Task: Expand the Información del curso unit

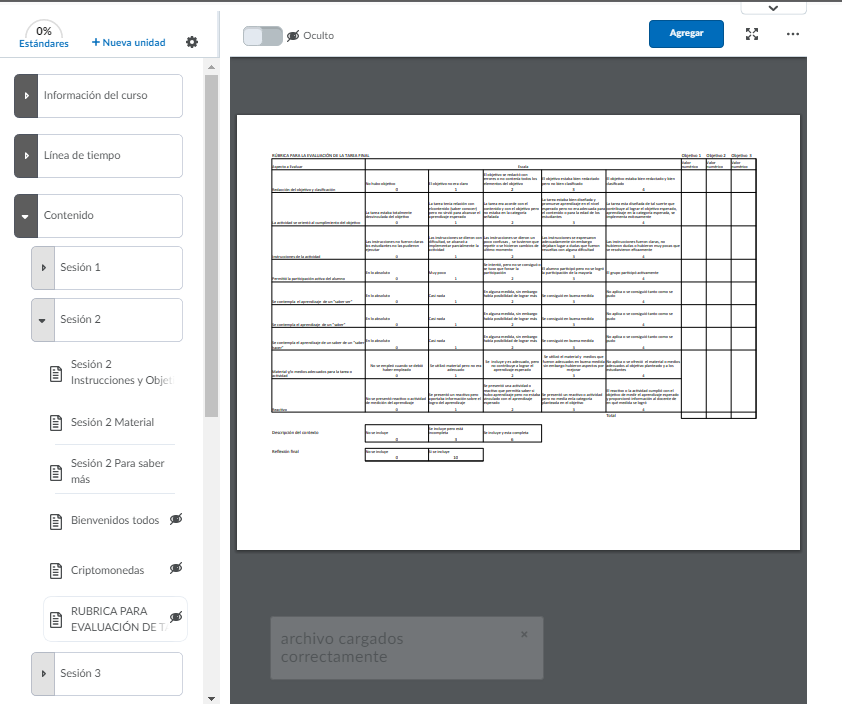Action: click(26, 96)
